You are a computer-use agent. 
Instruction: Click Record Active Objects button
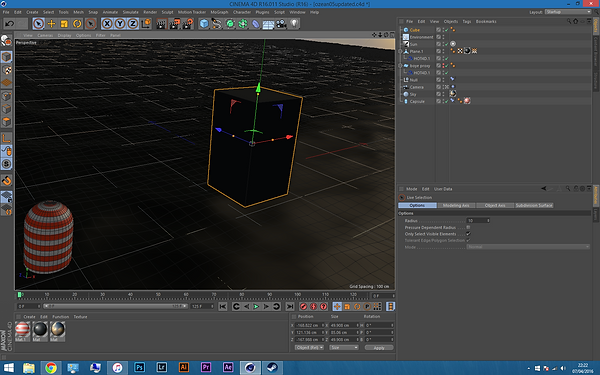coord(303,307)
